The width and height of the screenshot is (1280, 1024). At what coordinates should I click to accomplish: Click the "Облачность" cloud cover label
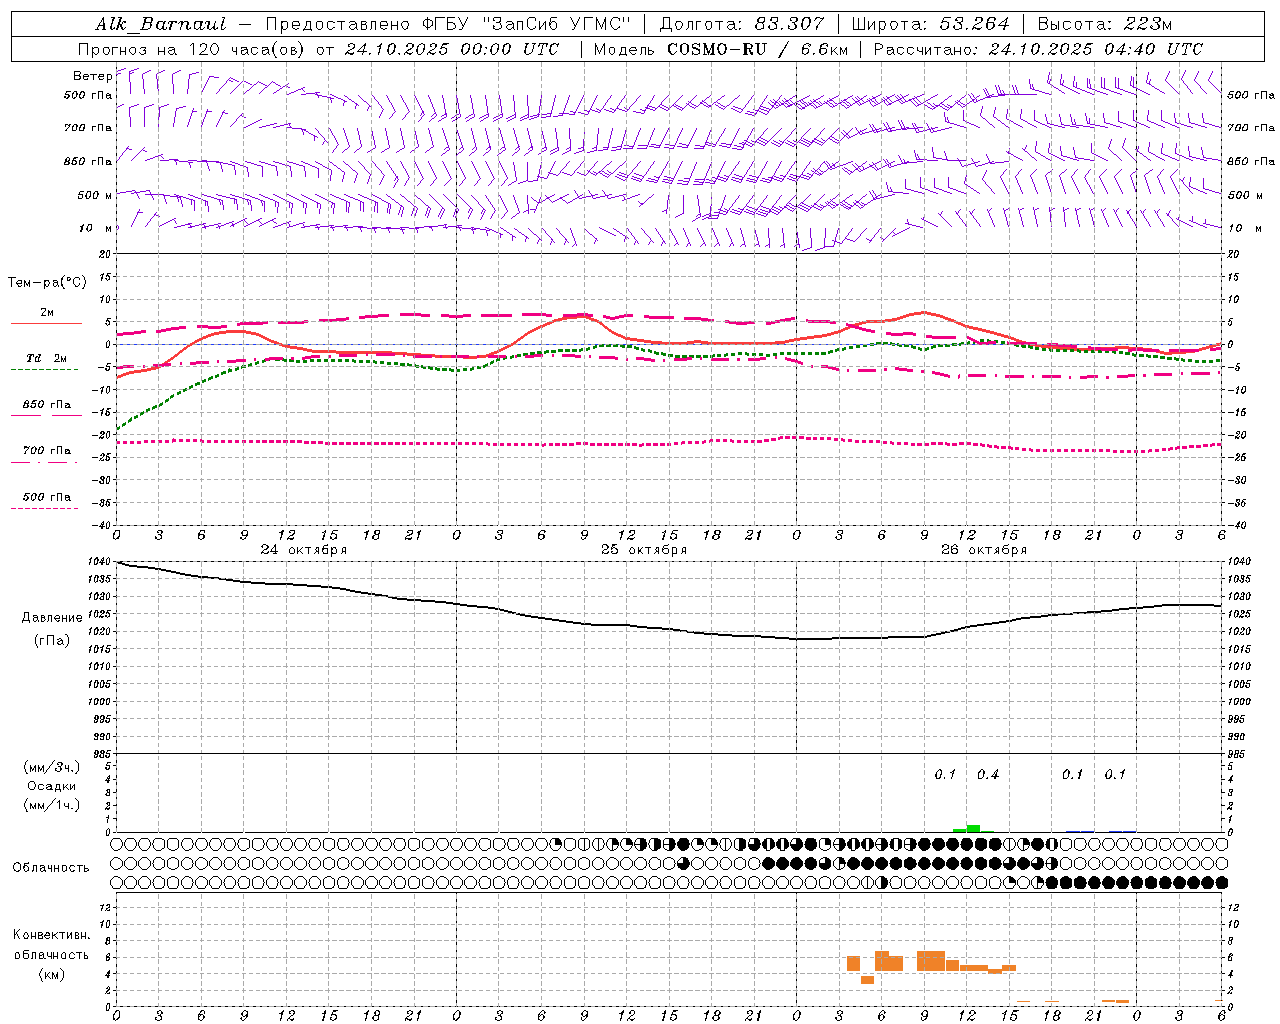(x=51, y=868)
